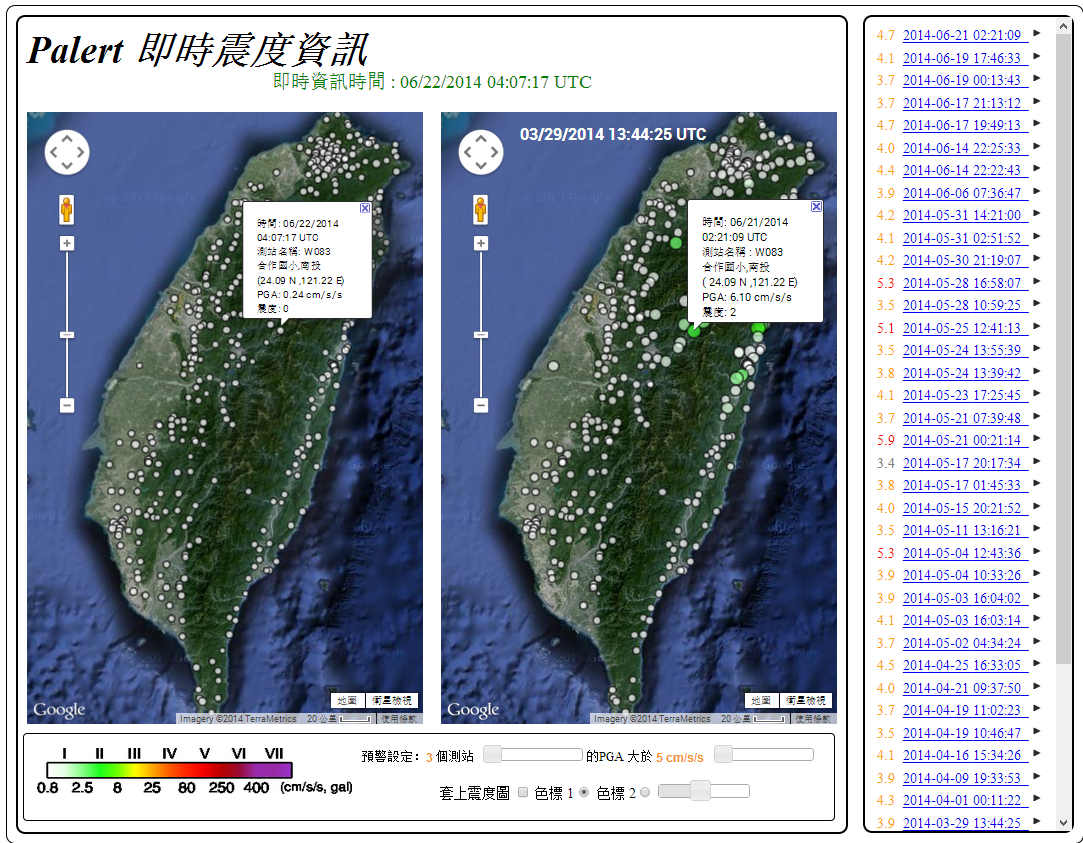Click the pan control on the right map
The width and height of the screenshot is (1083, 843).
(x=481, y=152)
